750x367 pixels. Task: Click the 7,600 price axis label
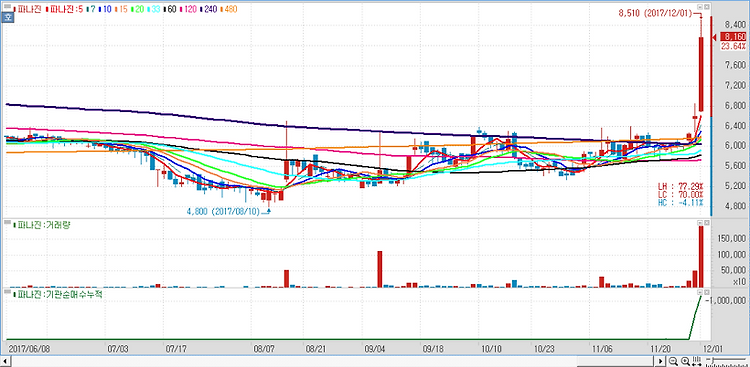tap(735, 65)
